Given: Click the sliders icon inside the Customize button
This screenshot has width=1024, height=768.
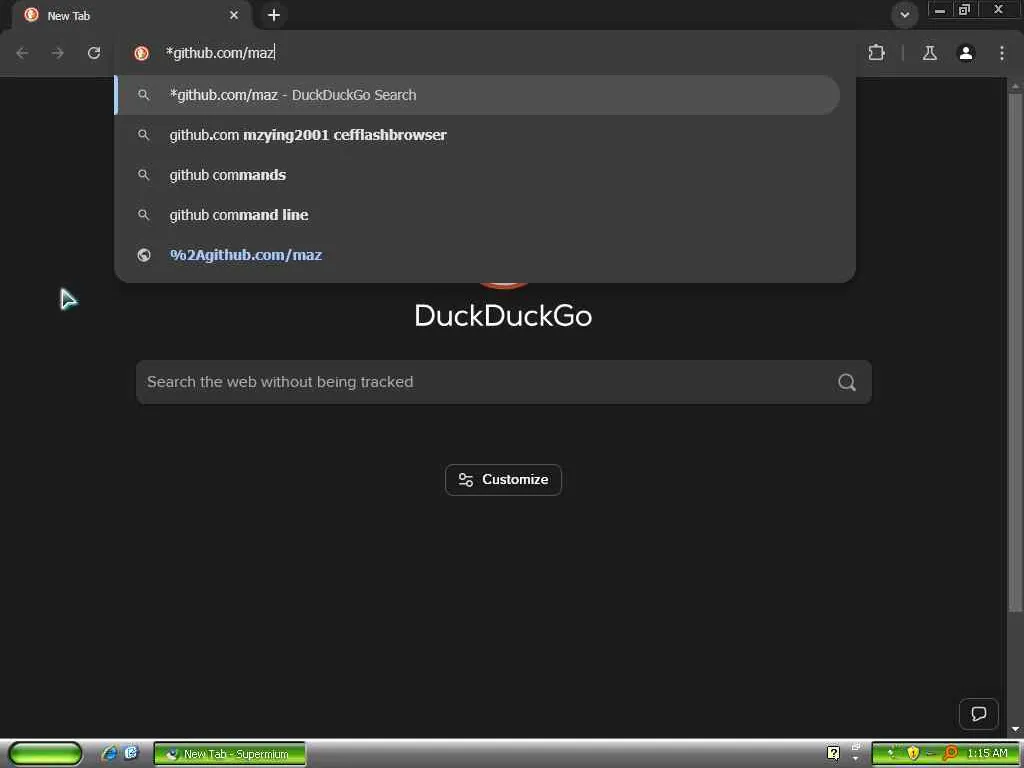Looking at the screenshot, I should coord(466,480).
